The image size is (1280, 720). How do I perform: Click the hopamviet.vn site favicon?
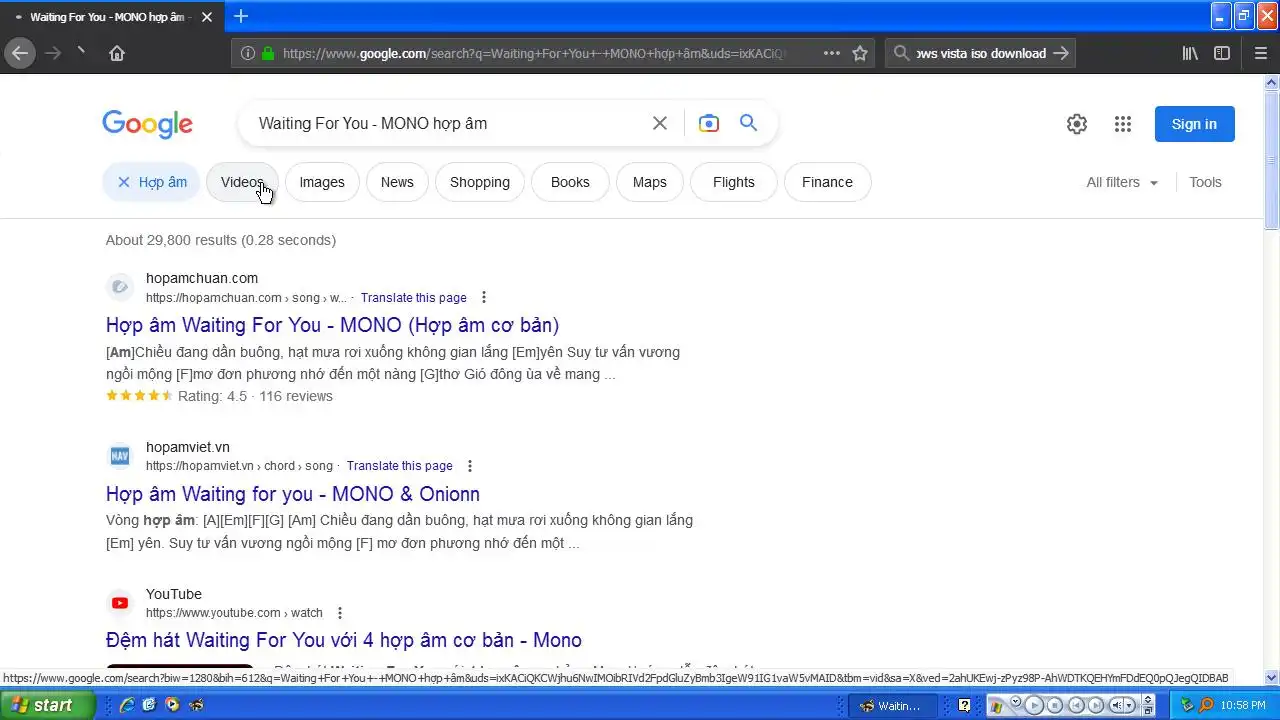coord(120,456)
